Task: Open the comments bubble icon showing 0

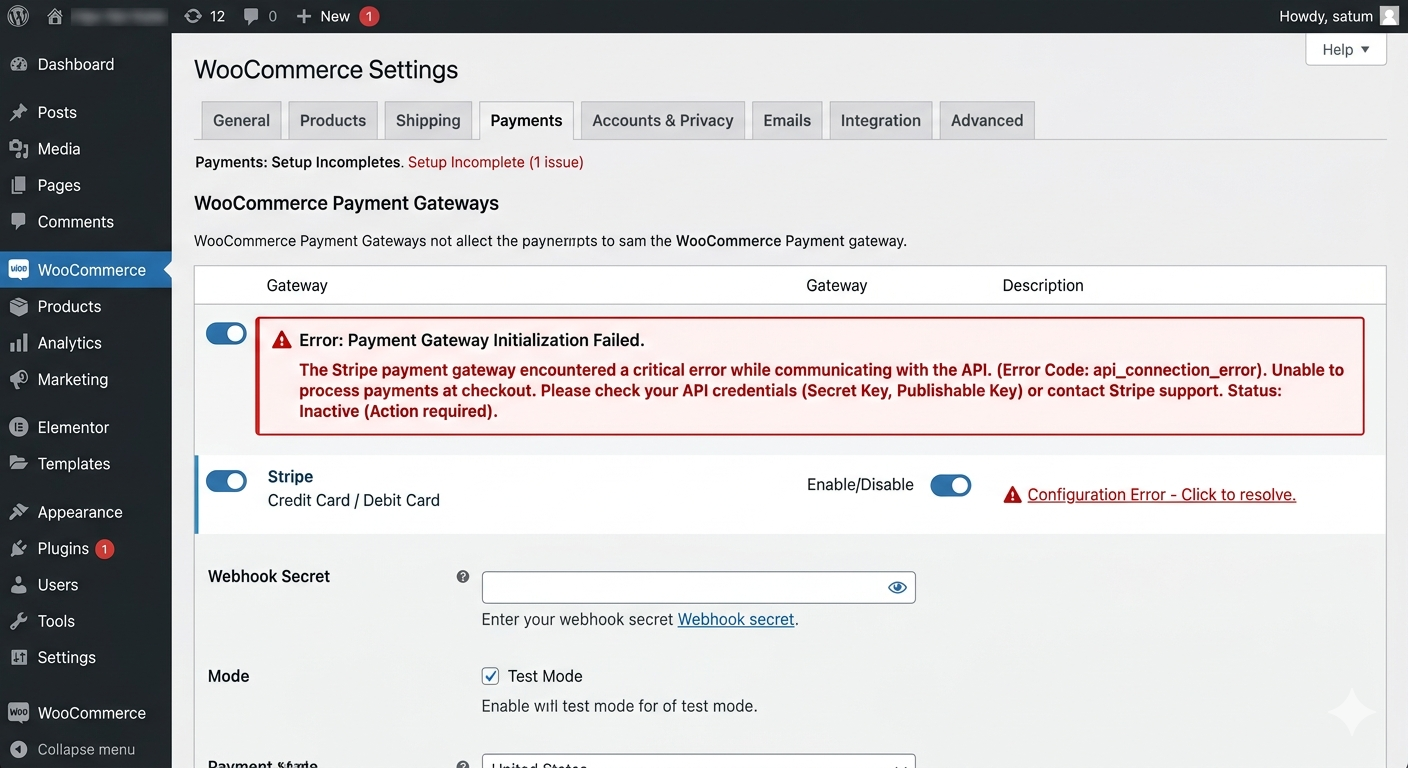Action: coord(261,16)
